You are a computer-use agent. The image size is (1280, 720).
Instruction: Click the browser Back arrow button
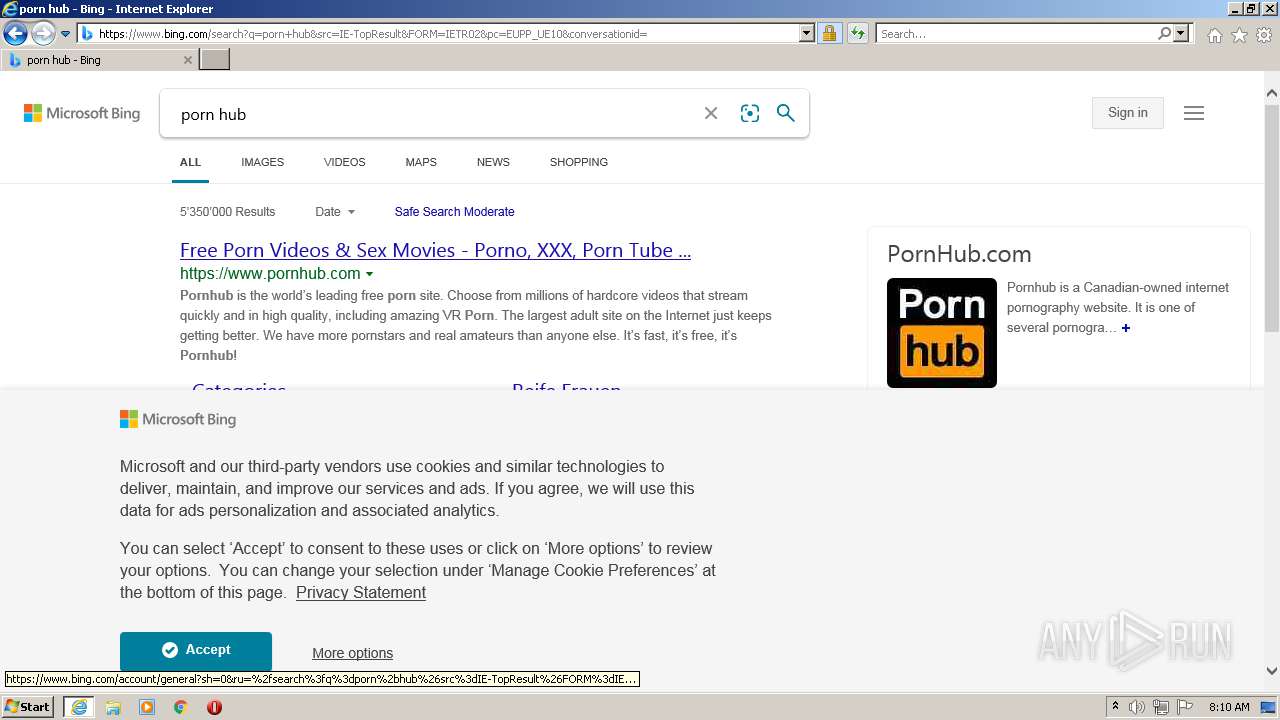tap(15, 34)
